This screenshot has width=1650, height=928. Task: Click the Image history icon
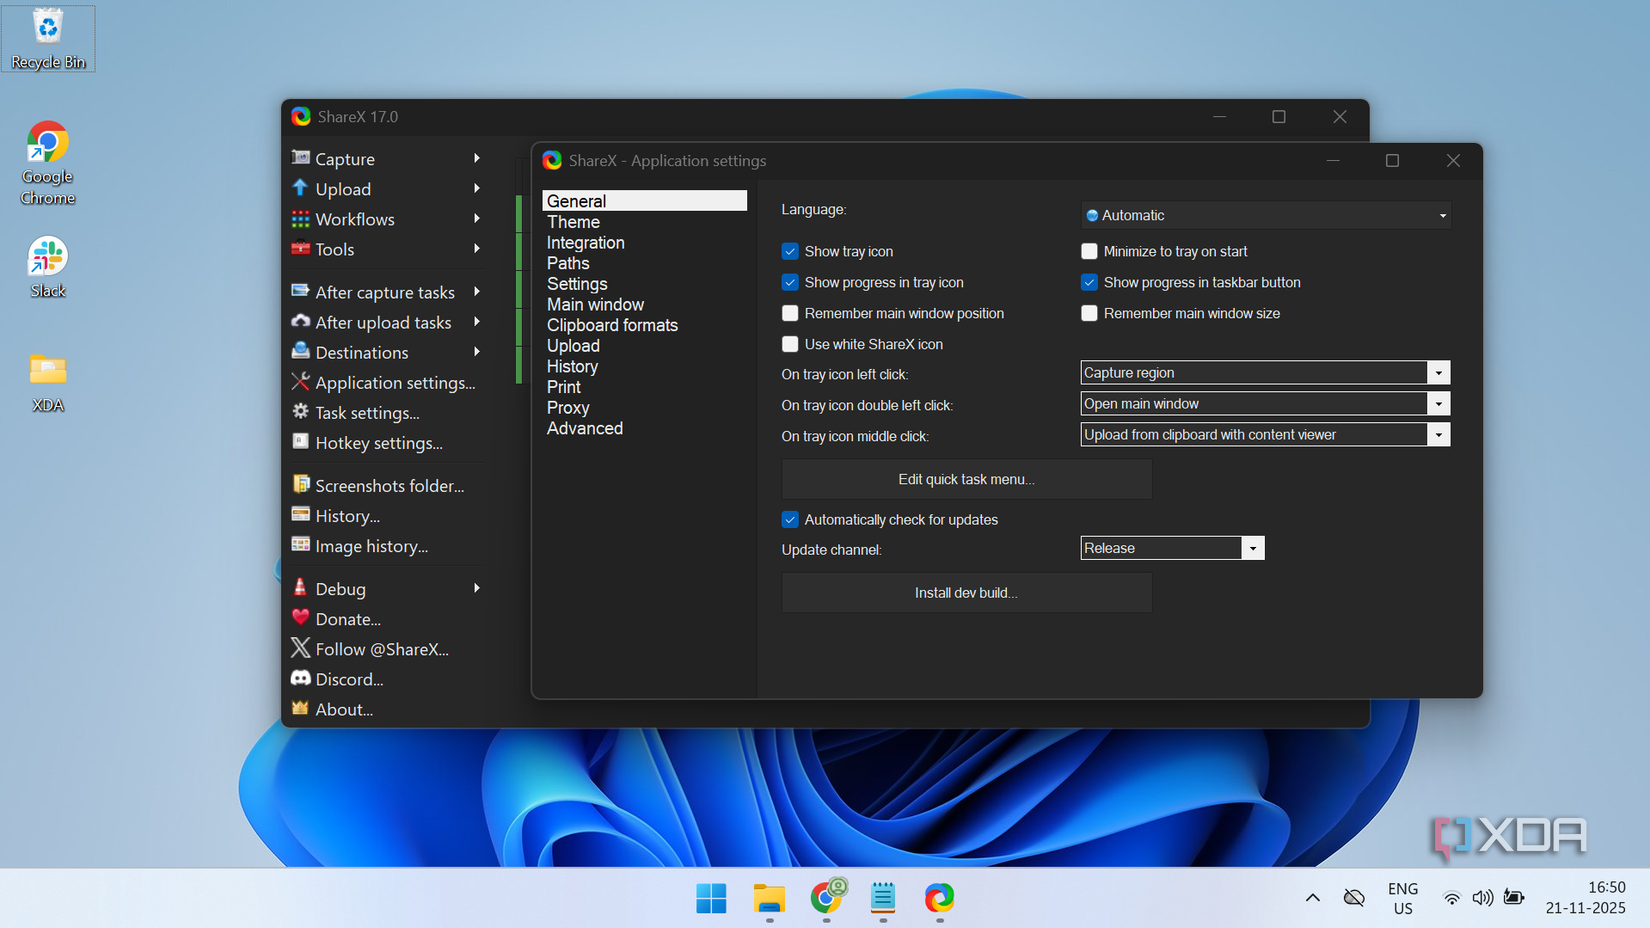(x=300, y=544)
